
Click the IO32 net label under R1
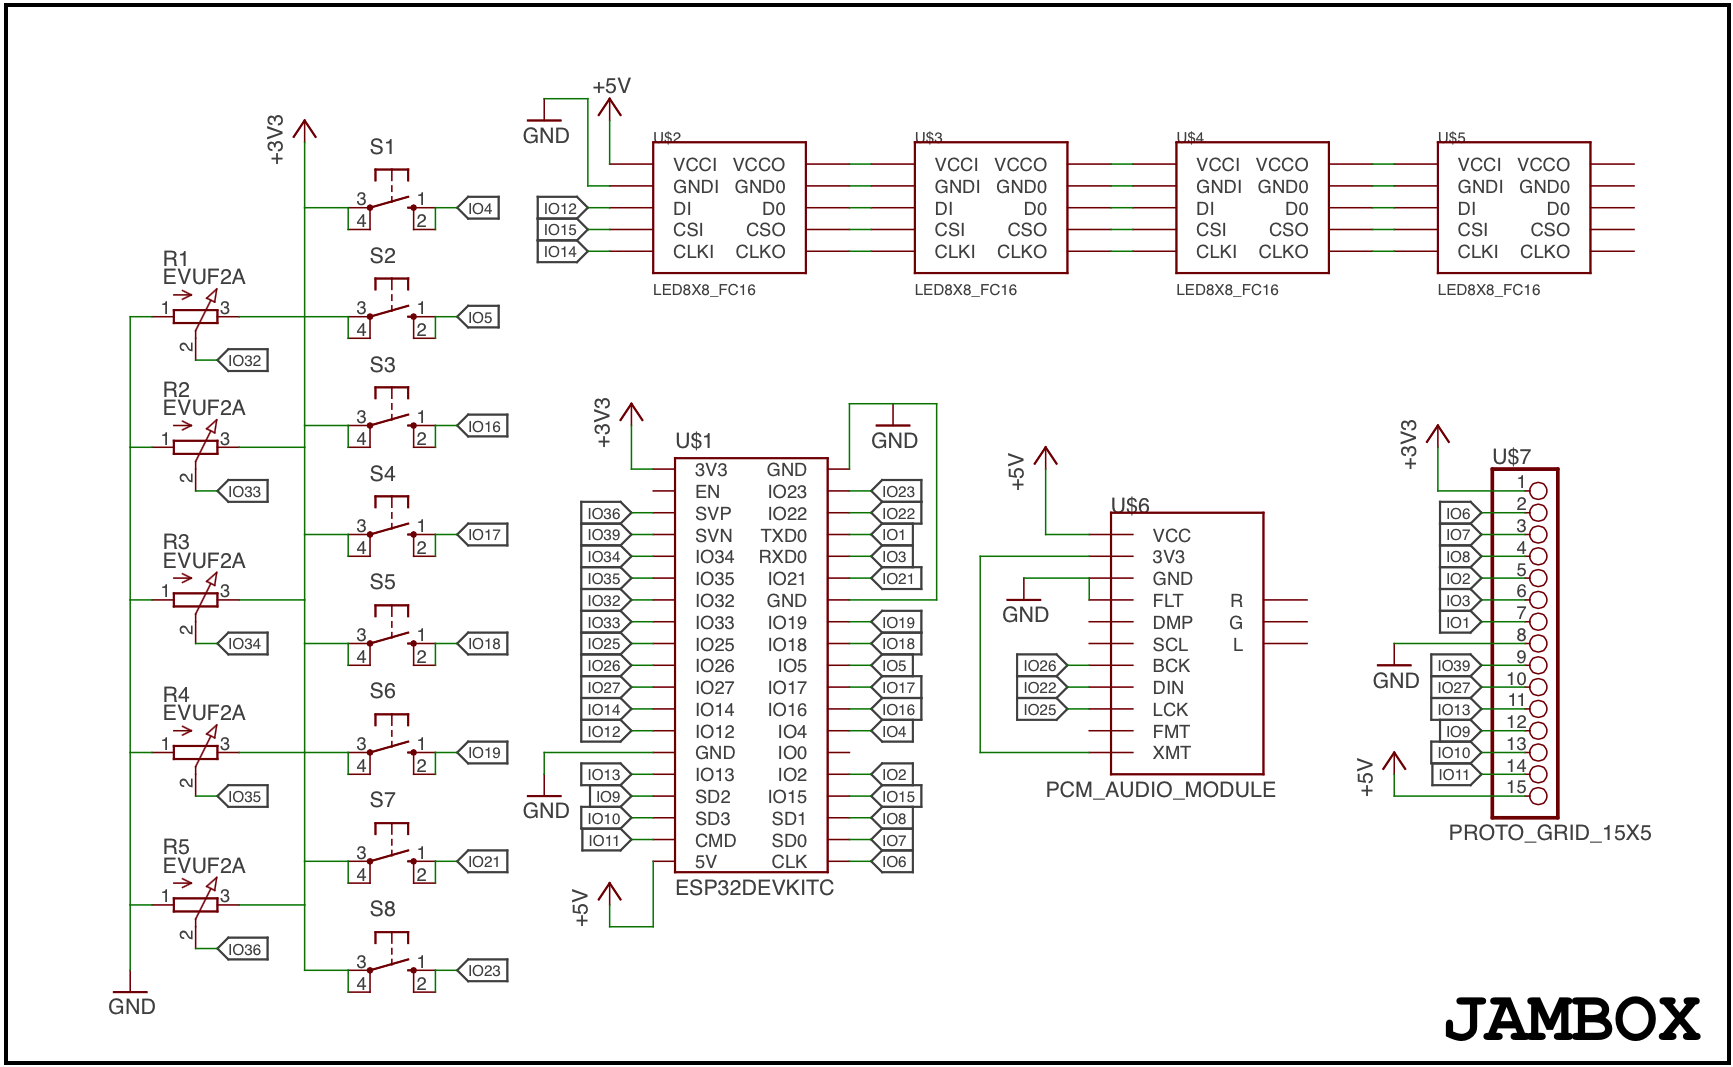click(x=243, y=360)
